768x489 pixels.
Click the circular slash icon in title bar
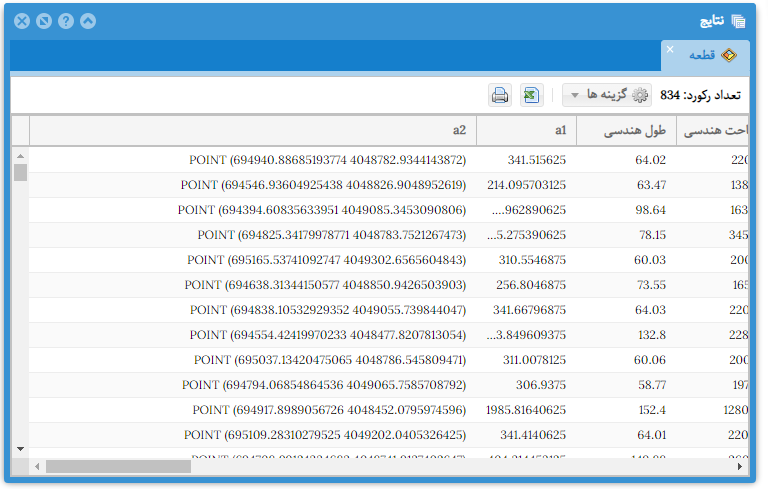click(x=44, y=21)
